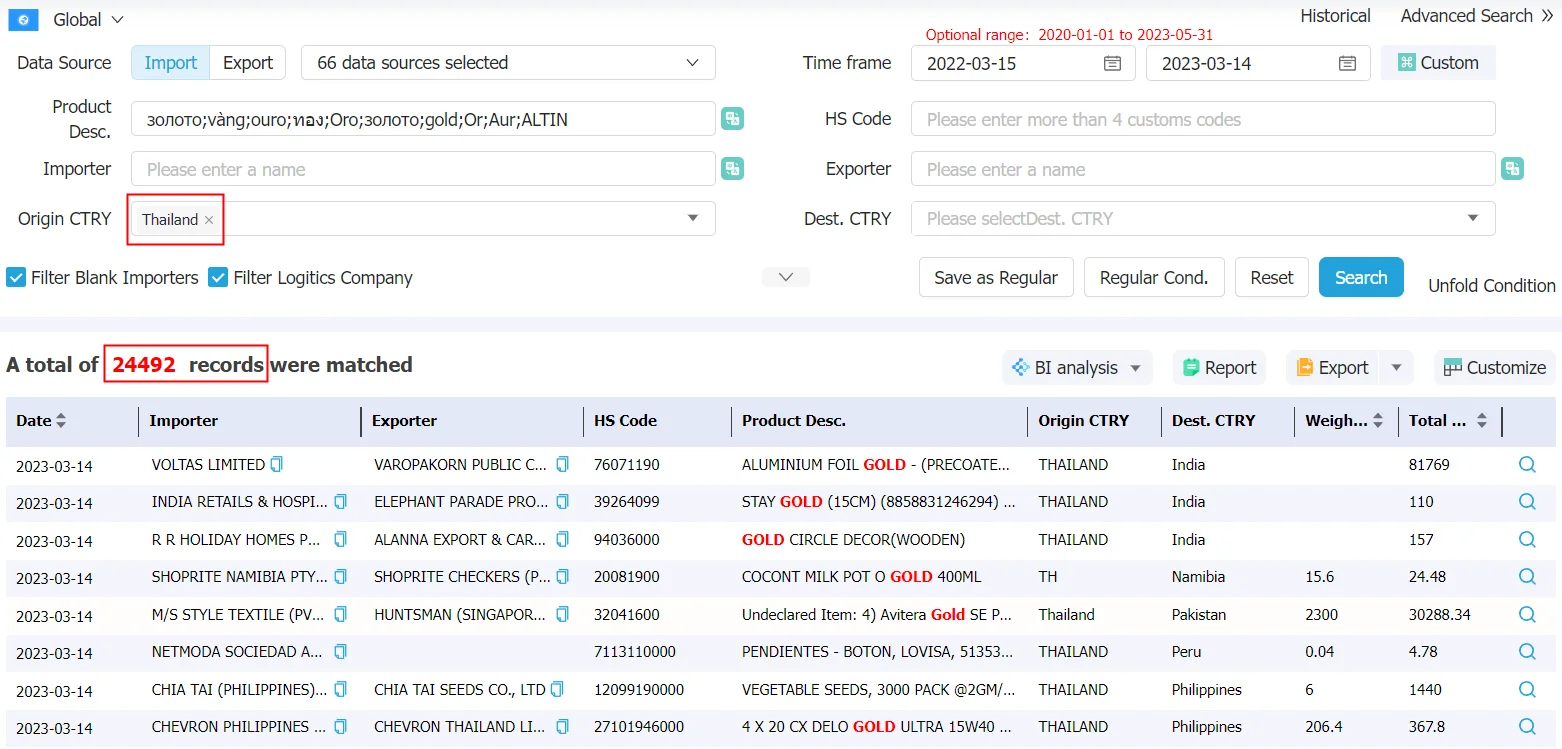Viewport: 1562px width, 749px height.
Task: View details of NETMODA SOCIEDAD record
Action: coord(1527,652)
